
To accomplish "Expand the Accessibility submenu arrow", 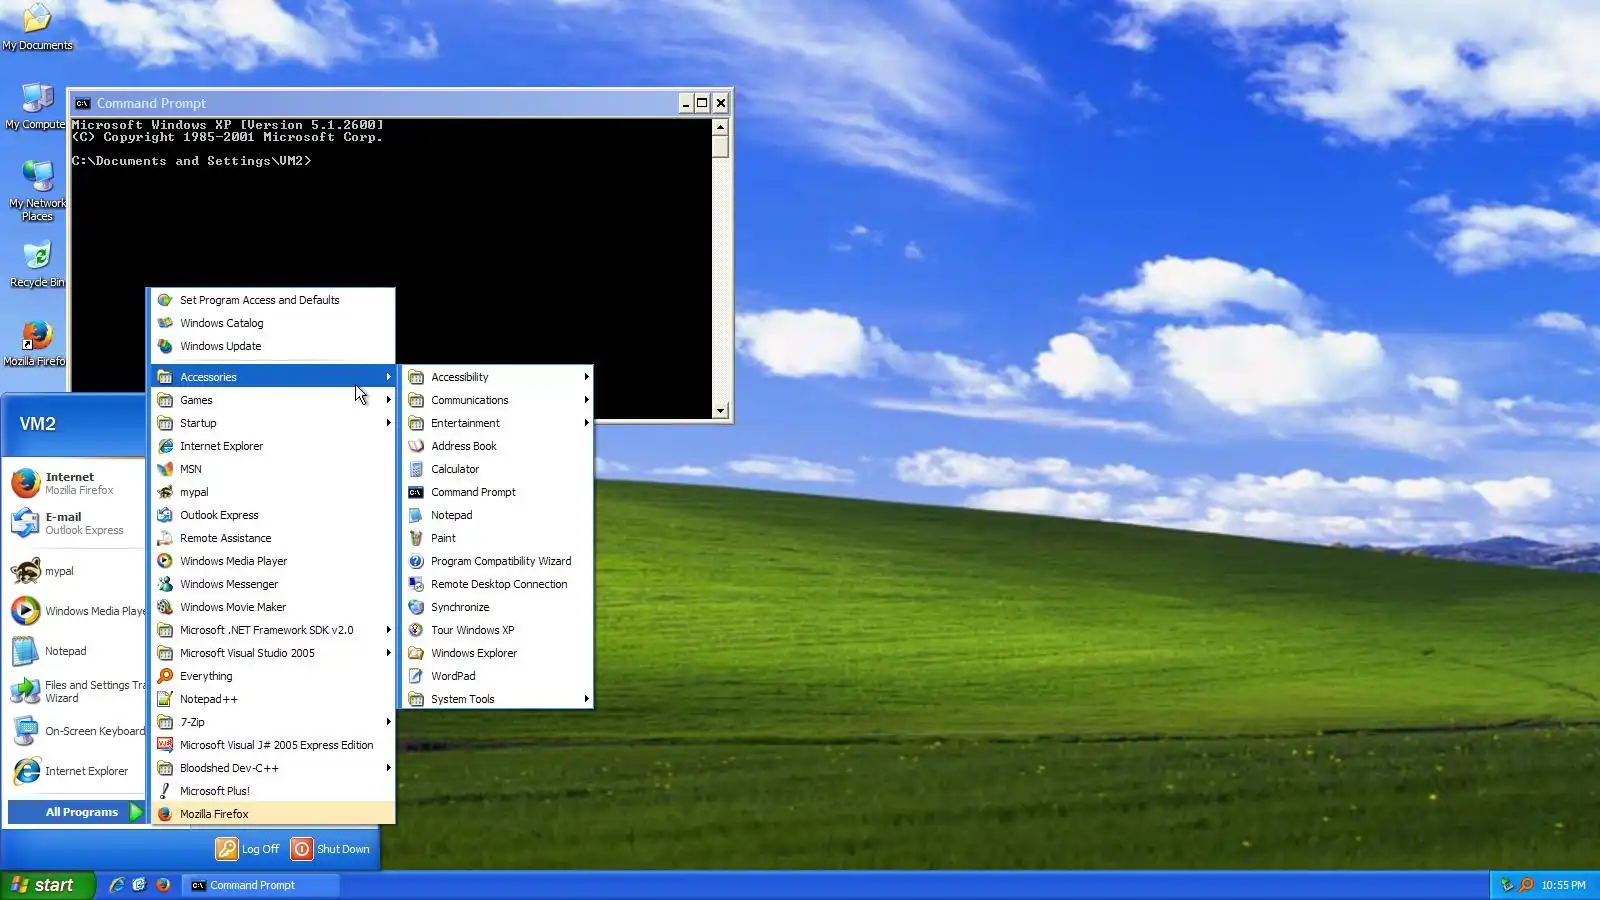I will 586,377.
